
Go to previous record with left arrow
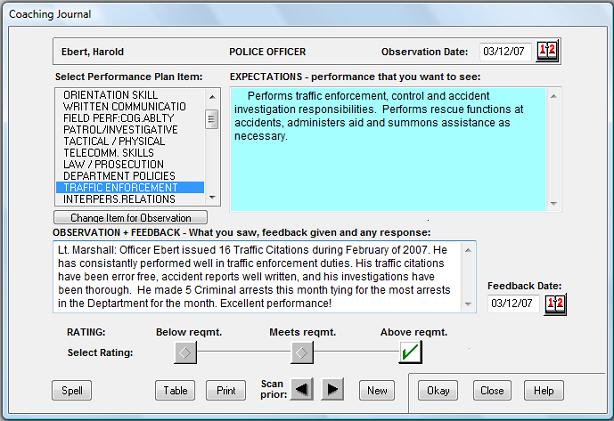[304, 390]
